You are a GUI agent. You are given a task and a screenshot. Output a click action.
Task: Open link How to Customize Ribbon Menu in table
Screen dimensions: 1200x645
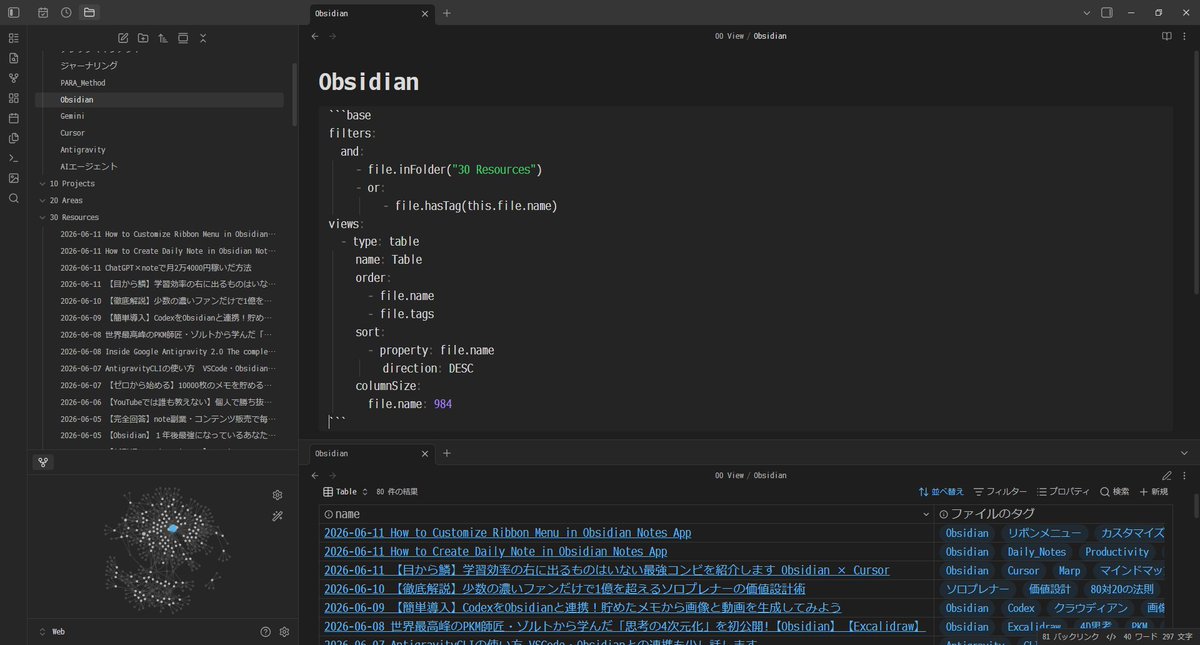[507, 533]
